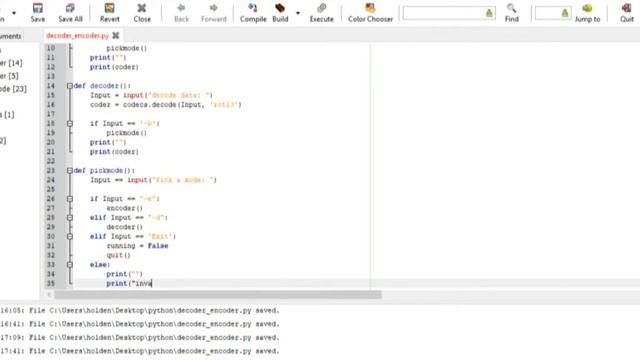Open the Build dropdown arrow
Screen dimensions: 640x360
click(x=298, y=13)
